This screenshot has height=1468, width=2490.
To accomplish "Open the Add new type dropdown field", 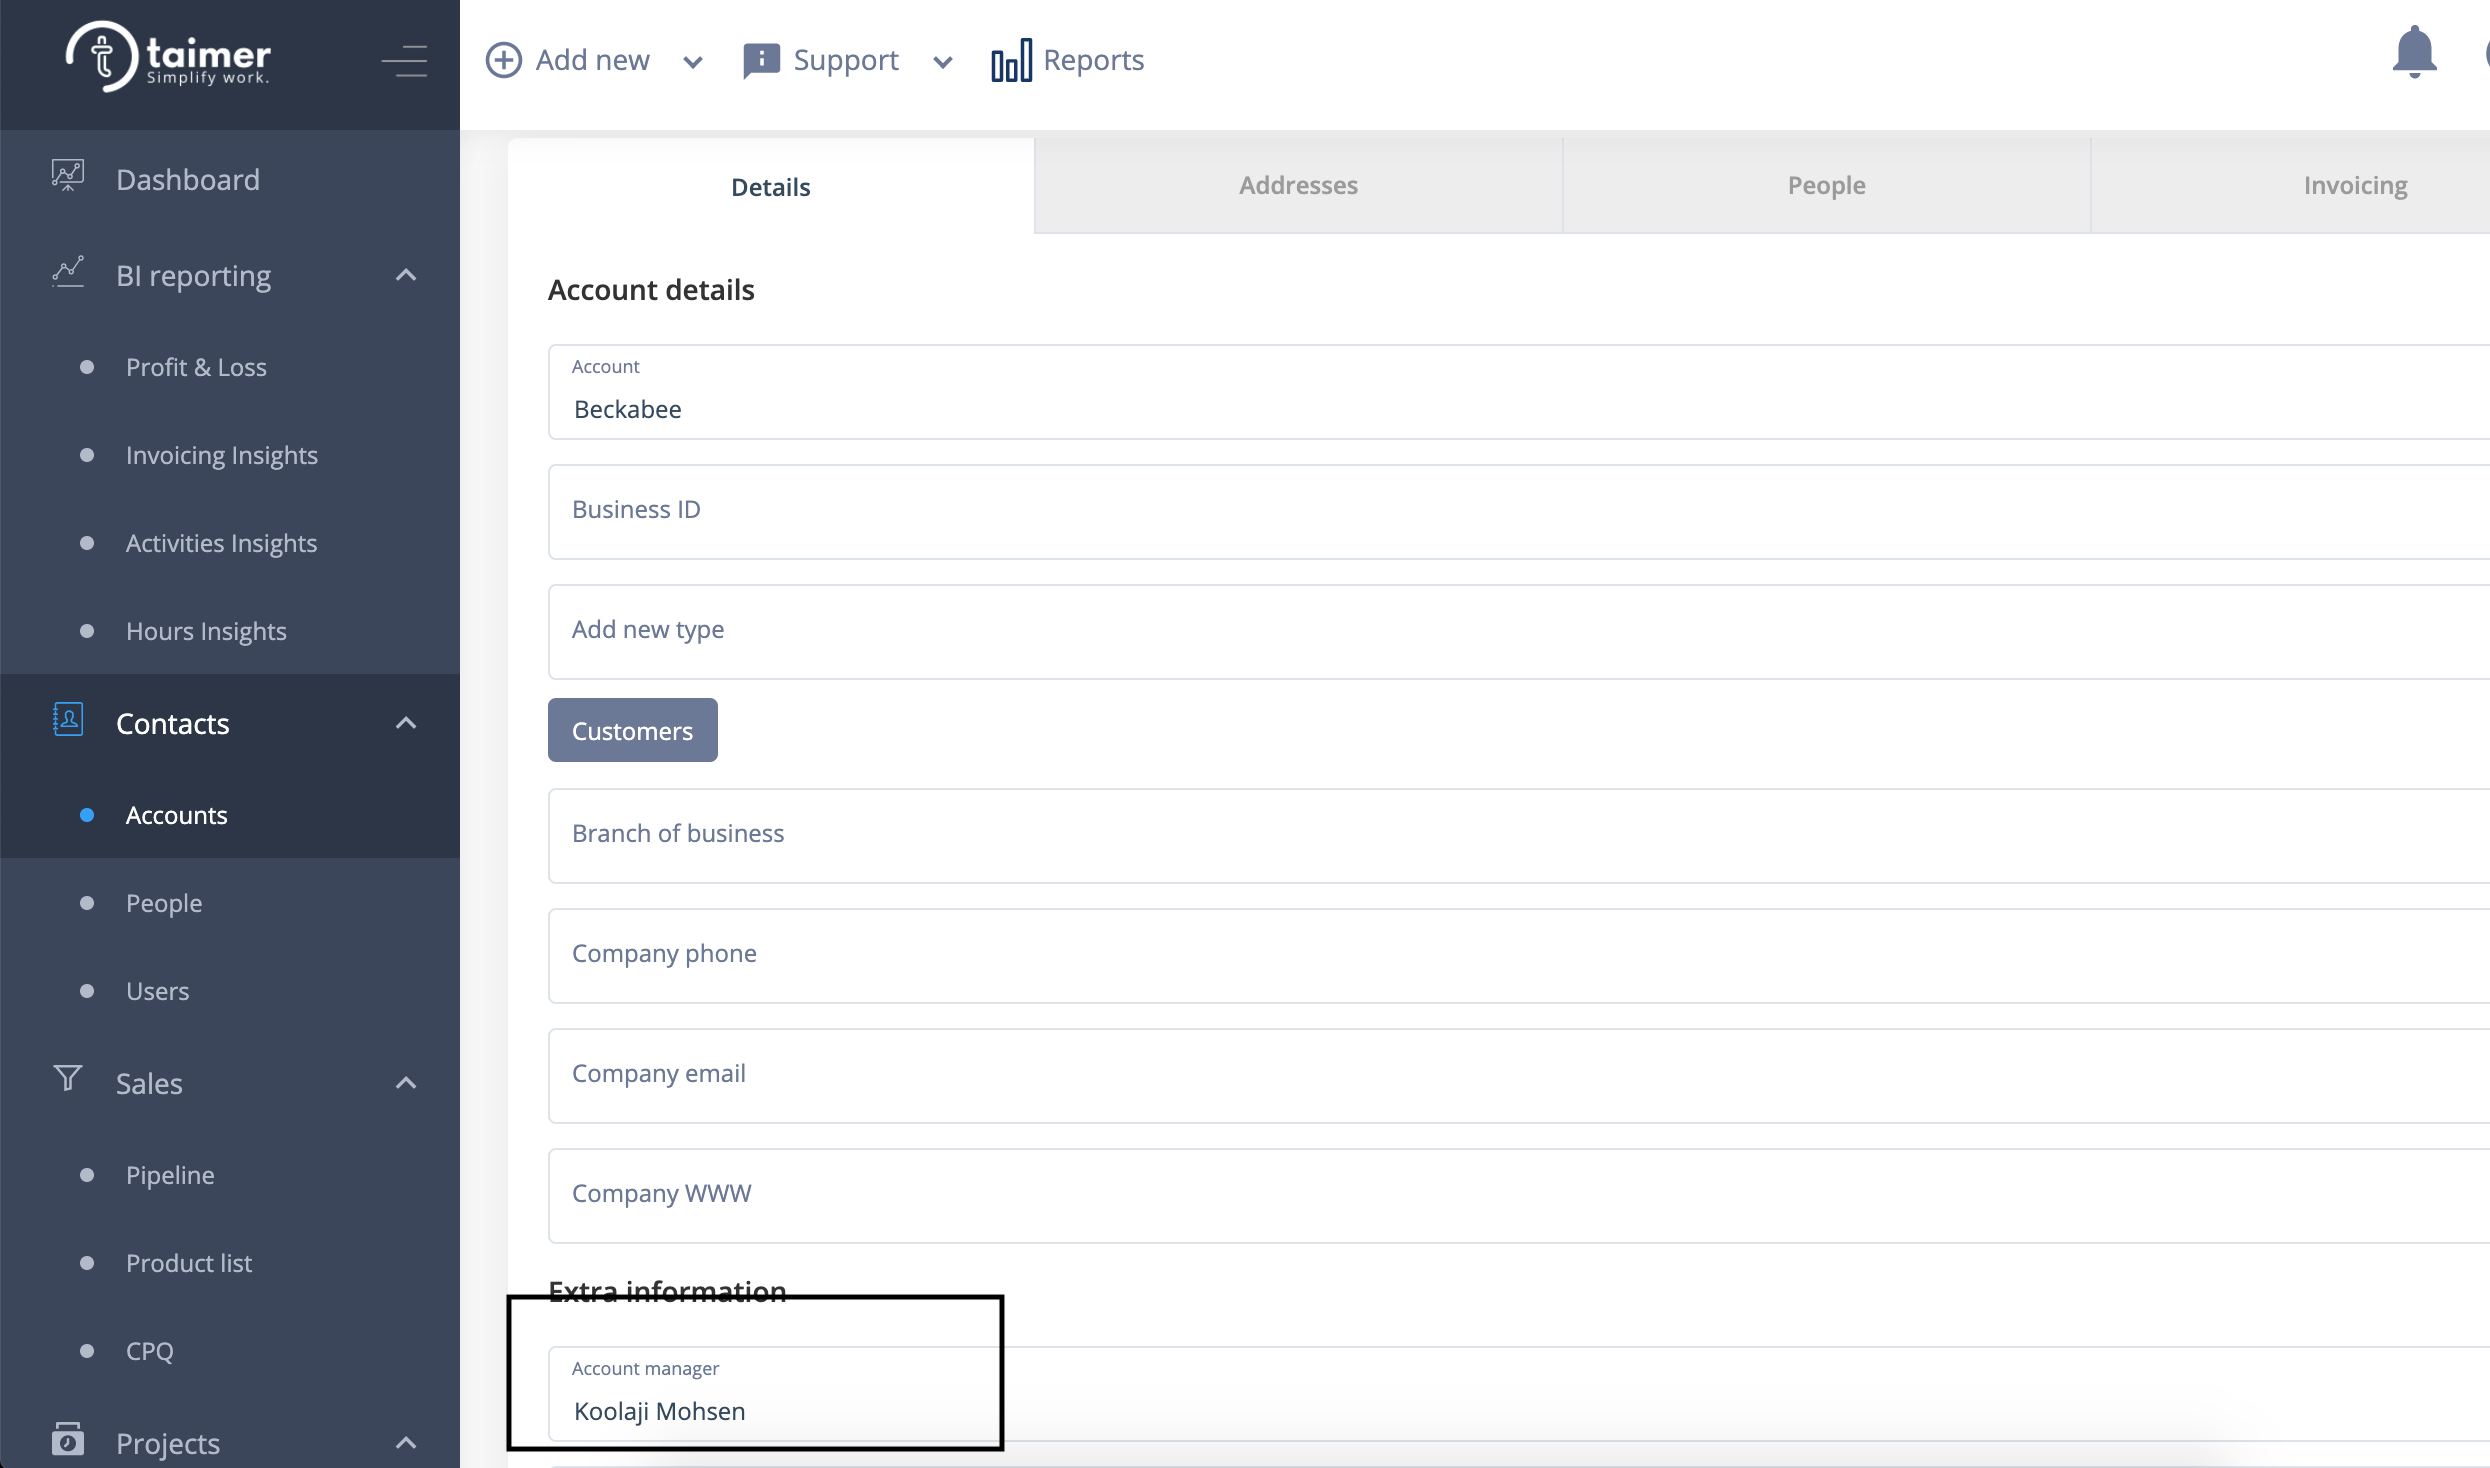I will [x=1518, y=631].
